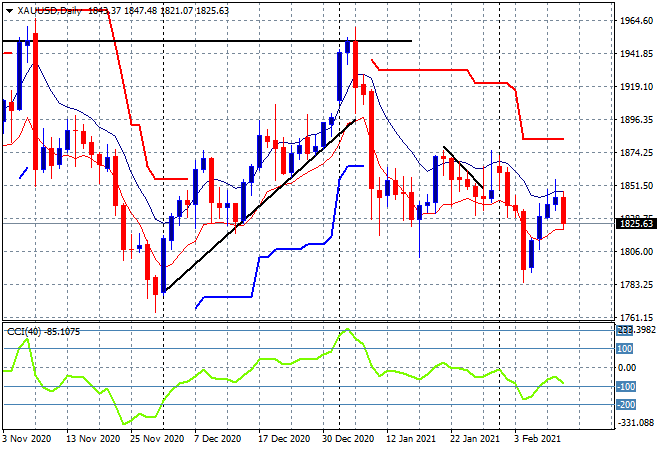This screenshot has width=660, height=450.
Task: Click the 1806.00 price axis label
Action: (x=637, y=252)
